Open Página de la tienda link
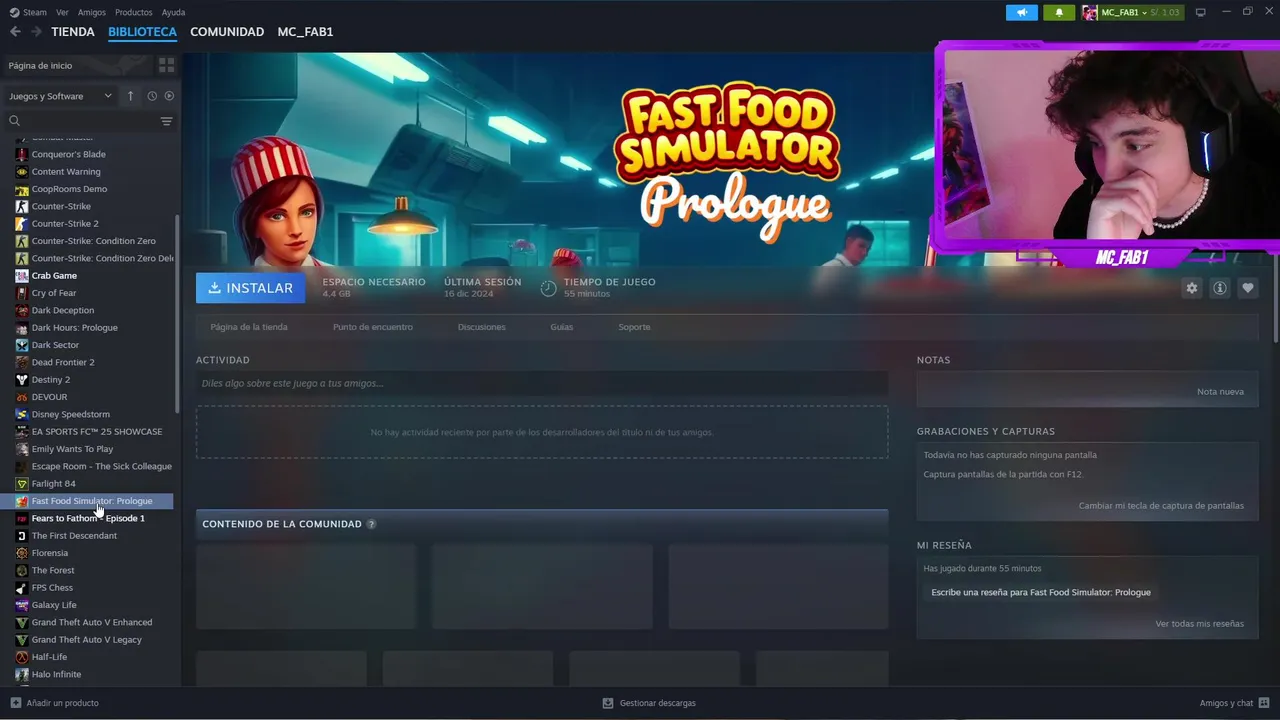1280x720 pixels. (x=249, y=327)
